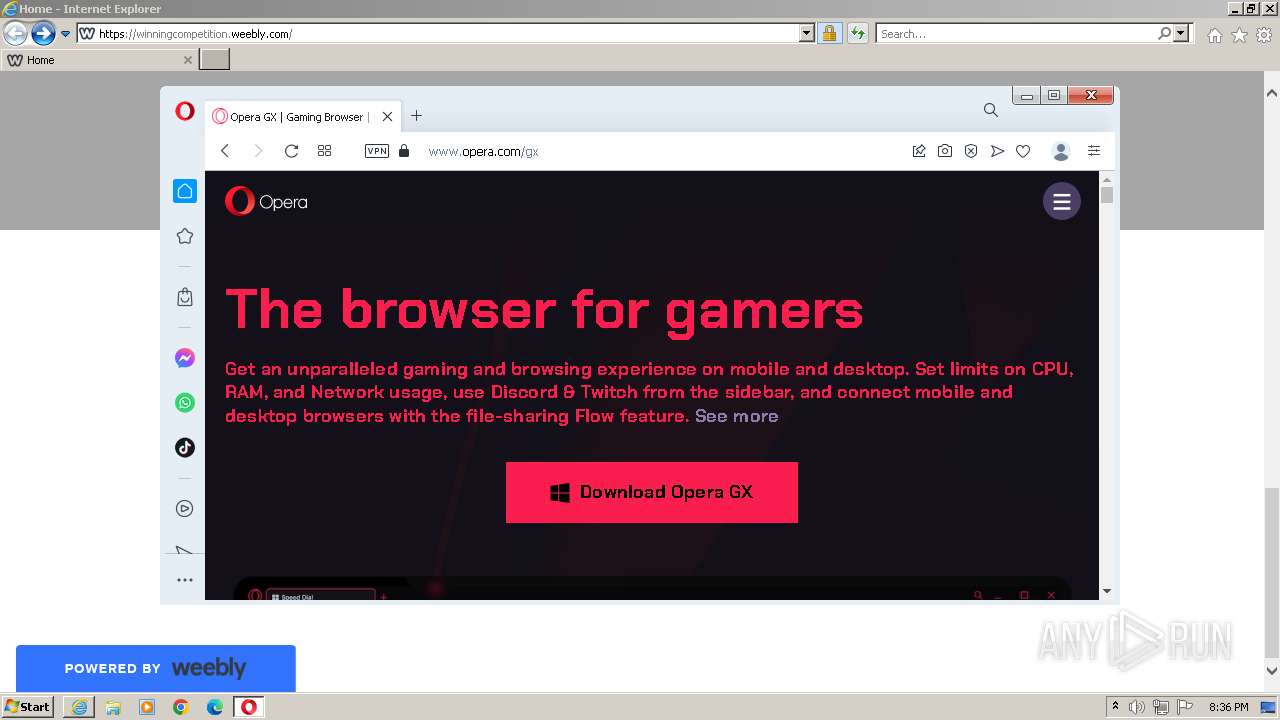Open the player icon in the Opera sidebar
Viewport: 1280px width, 720px height.
[x=185, y=508]
